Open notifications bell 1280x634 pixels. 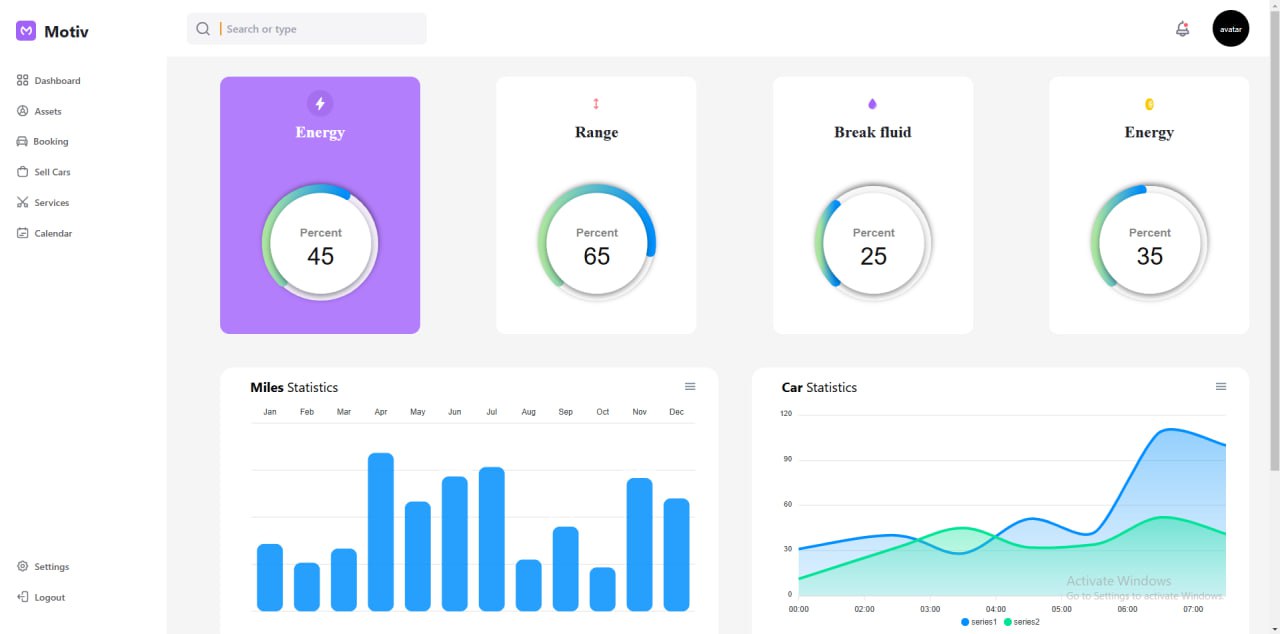pos(1182,29)
